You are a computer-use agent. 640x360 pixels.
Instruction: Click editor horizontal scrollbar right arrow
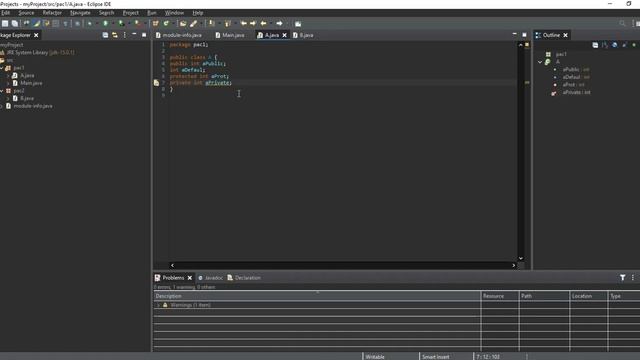[513, 266]
